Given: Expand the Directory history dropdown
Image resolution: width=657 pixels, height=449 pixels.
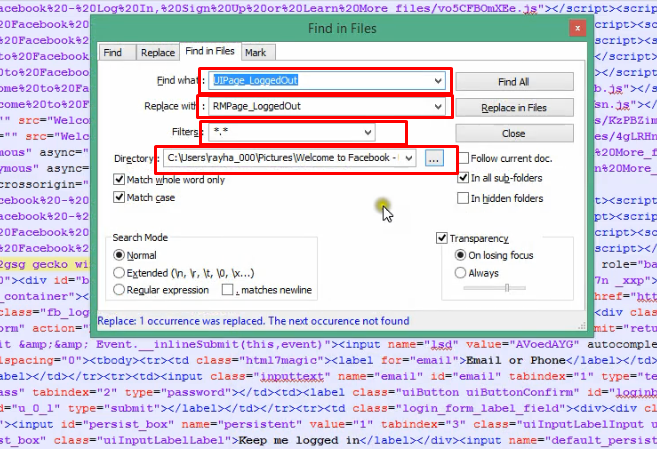Looking at the screenshot, I should [x=409, y=158].
